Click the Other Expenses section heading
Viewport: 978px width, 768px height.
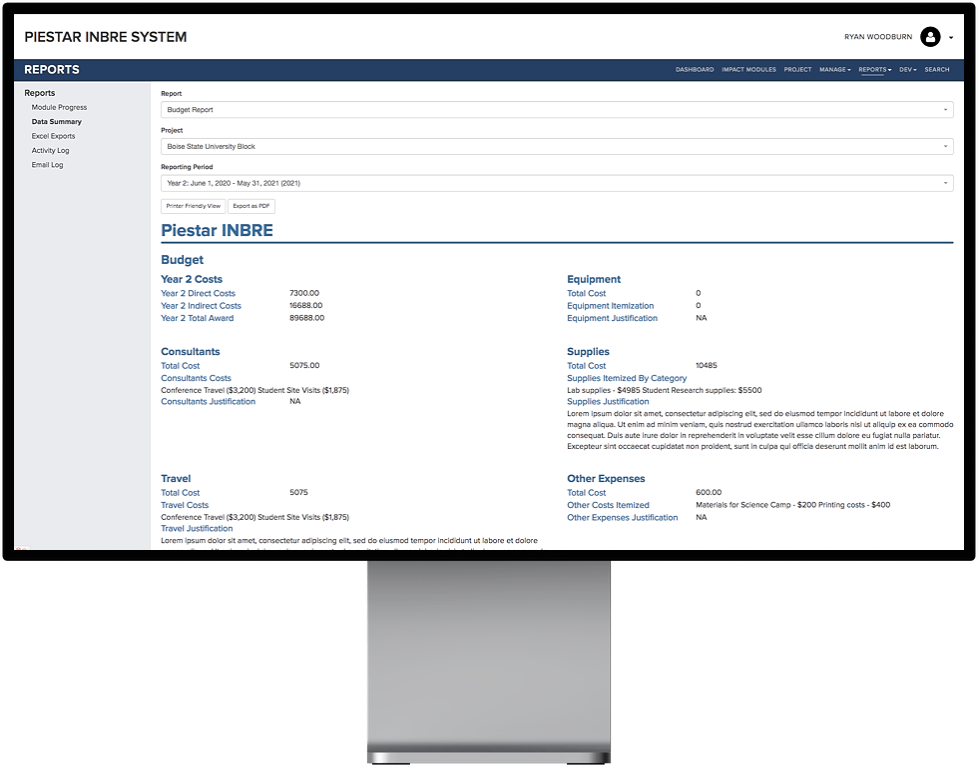click(606, 479)
